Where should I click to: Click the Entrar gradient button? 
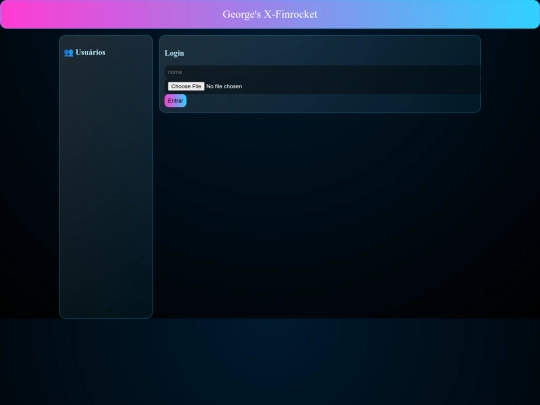click(175, 101)
